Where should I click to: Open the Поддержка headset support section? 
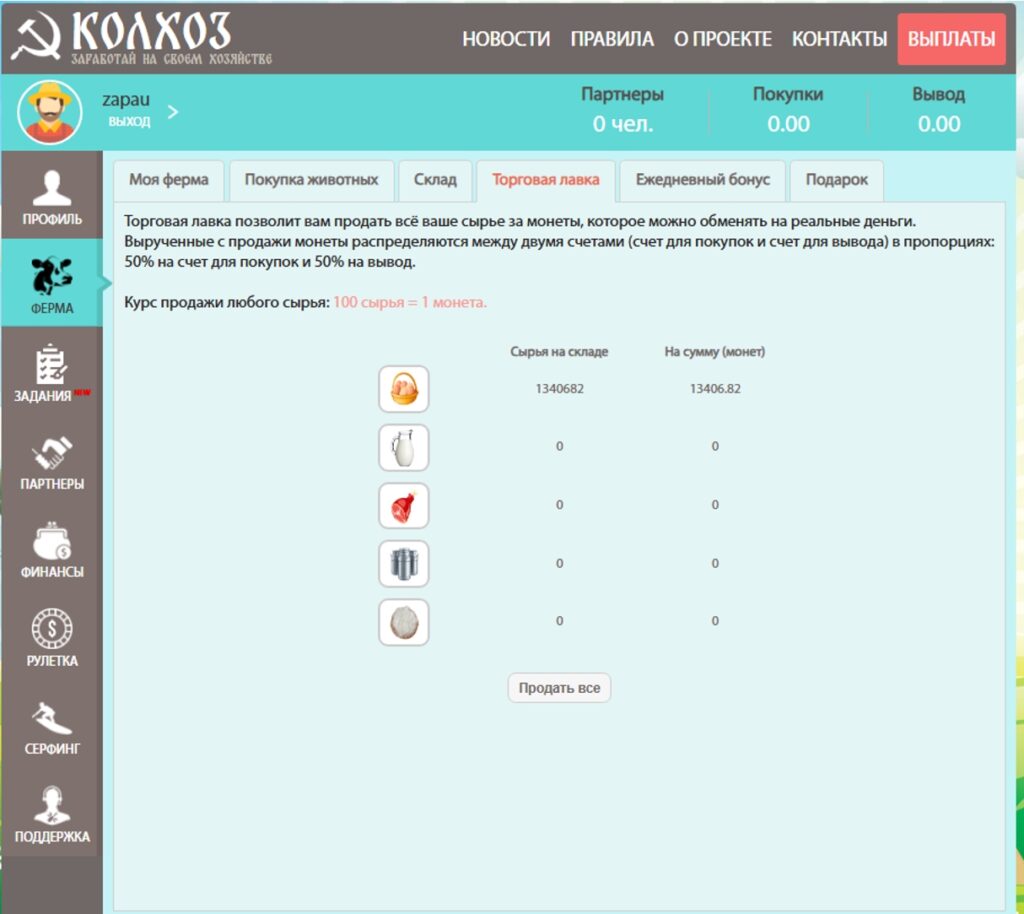tap(52, 813)
